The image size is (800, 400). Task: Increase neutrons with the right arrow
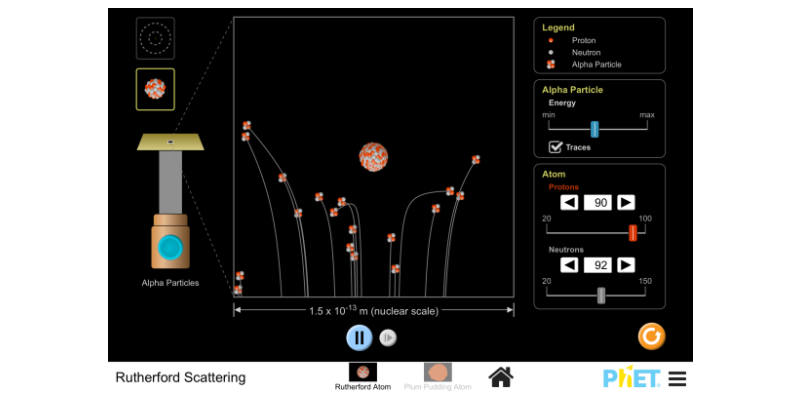[626, 265]
